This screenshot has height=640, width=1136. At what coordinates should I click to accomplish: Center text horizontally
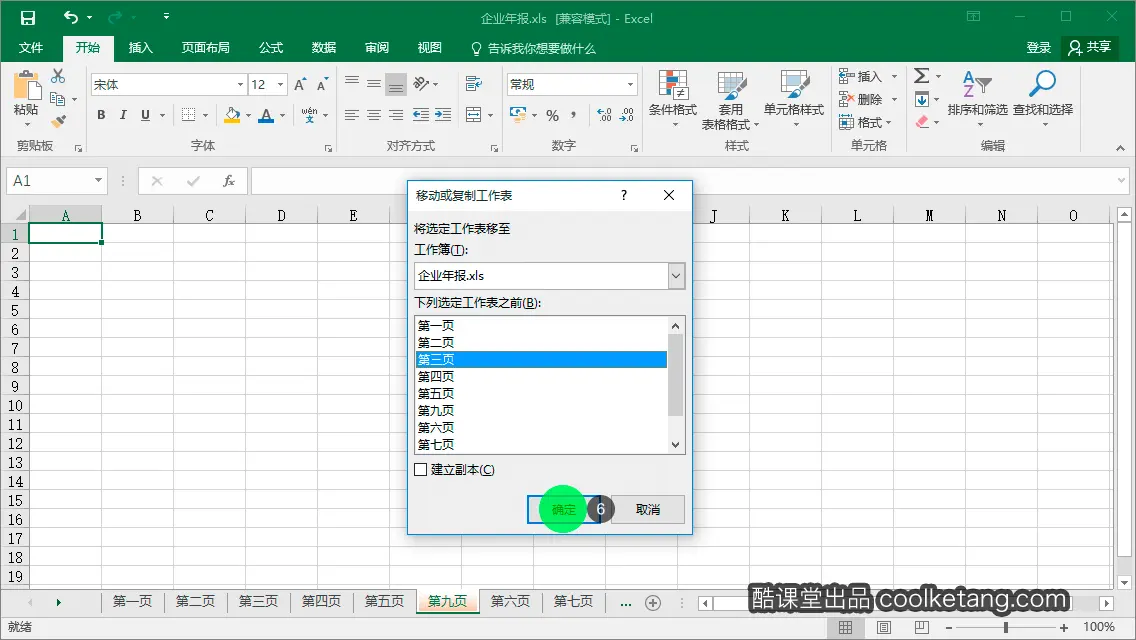click(374, 115)
